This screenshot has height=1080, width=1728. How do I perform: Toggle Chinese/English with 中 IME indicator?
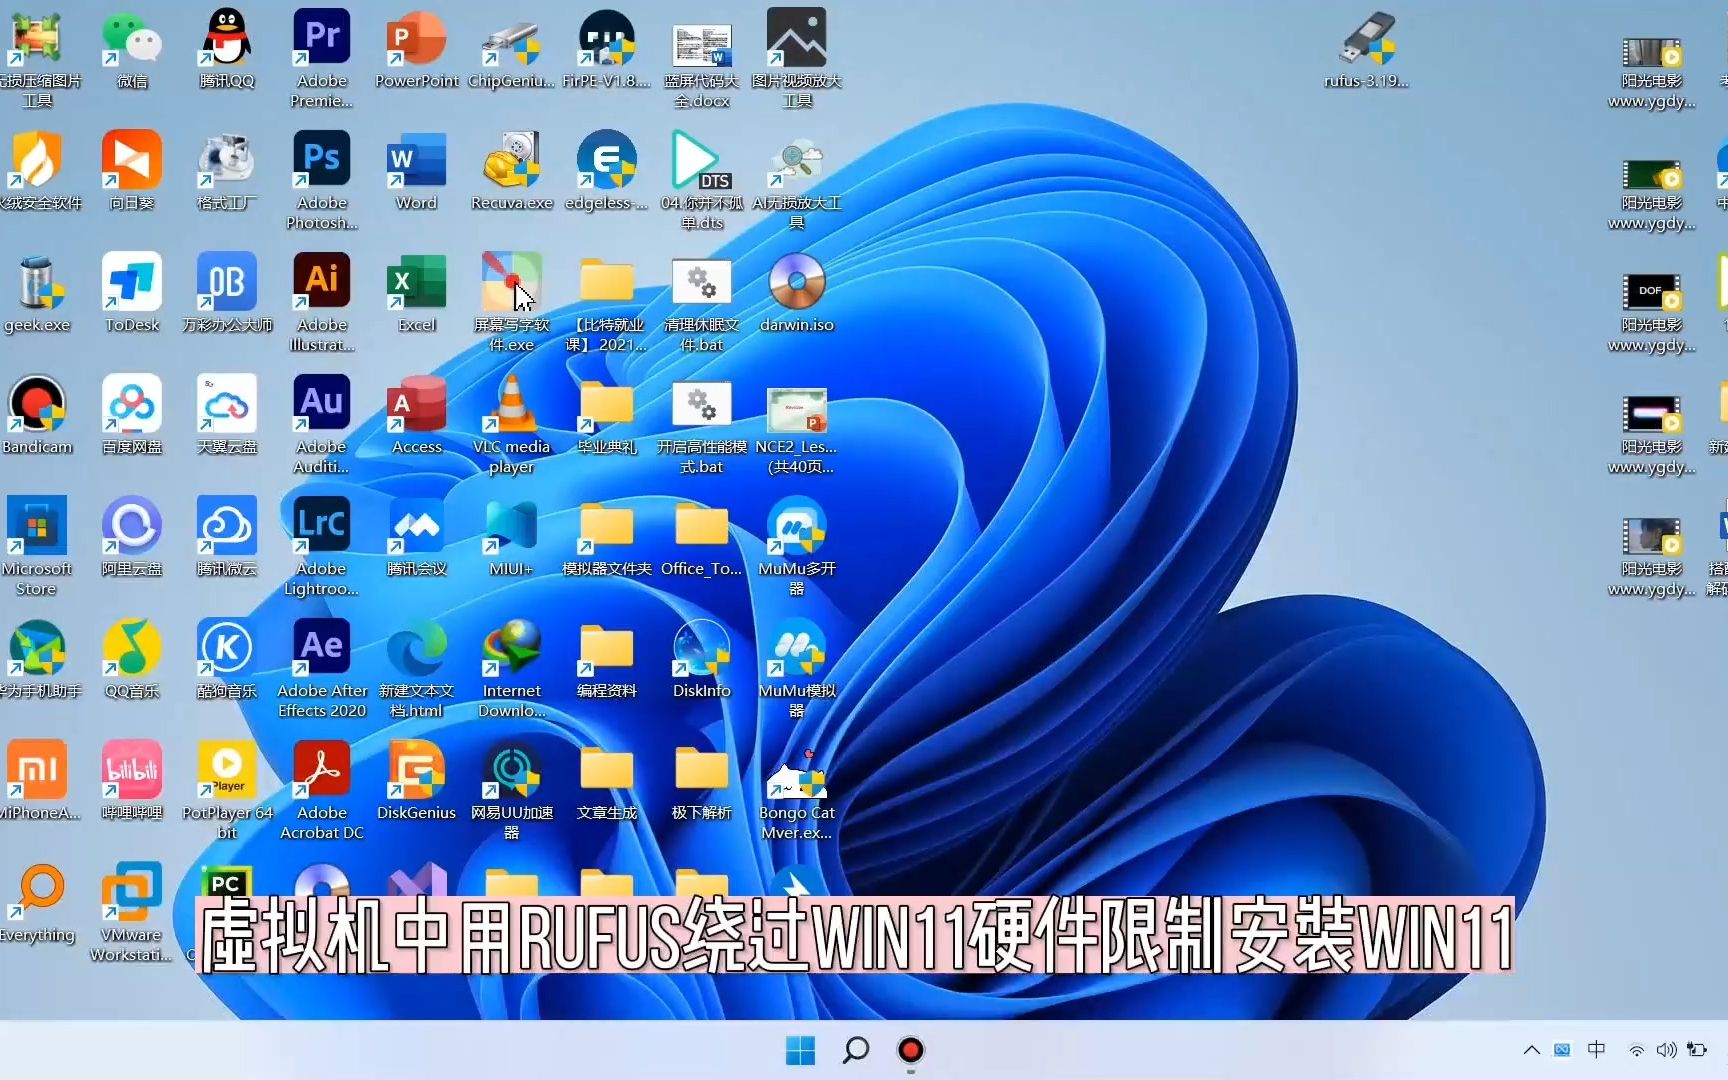click(x=1597, y=1050)
